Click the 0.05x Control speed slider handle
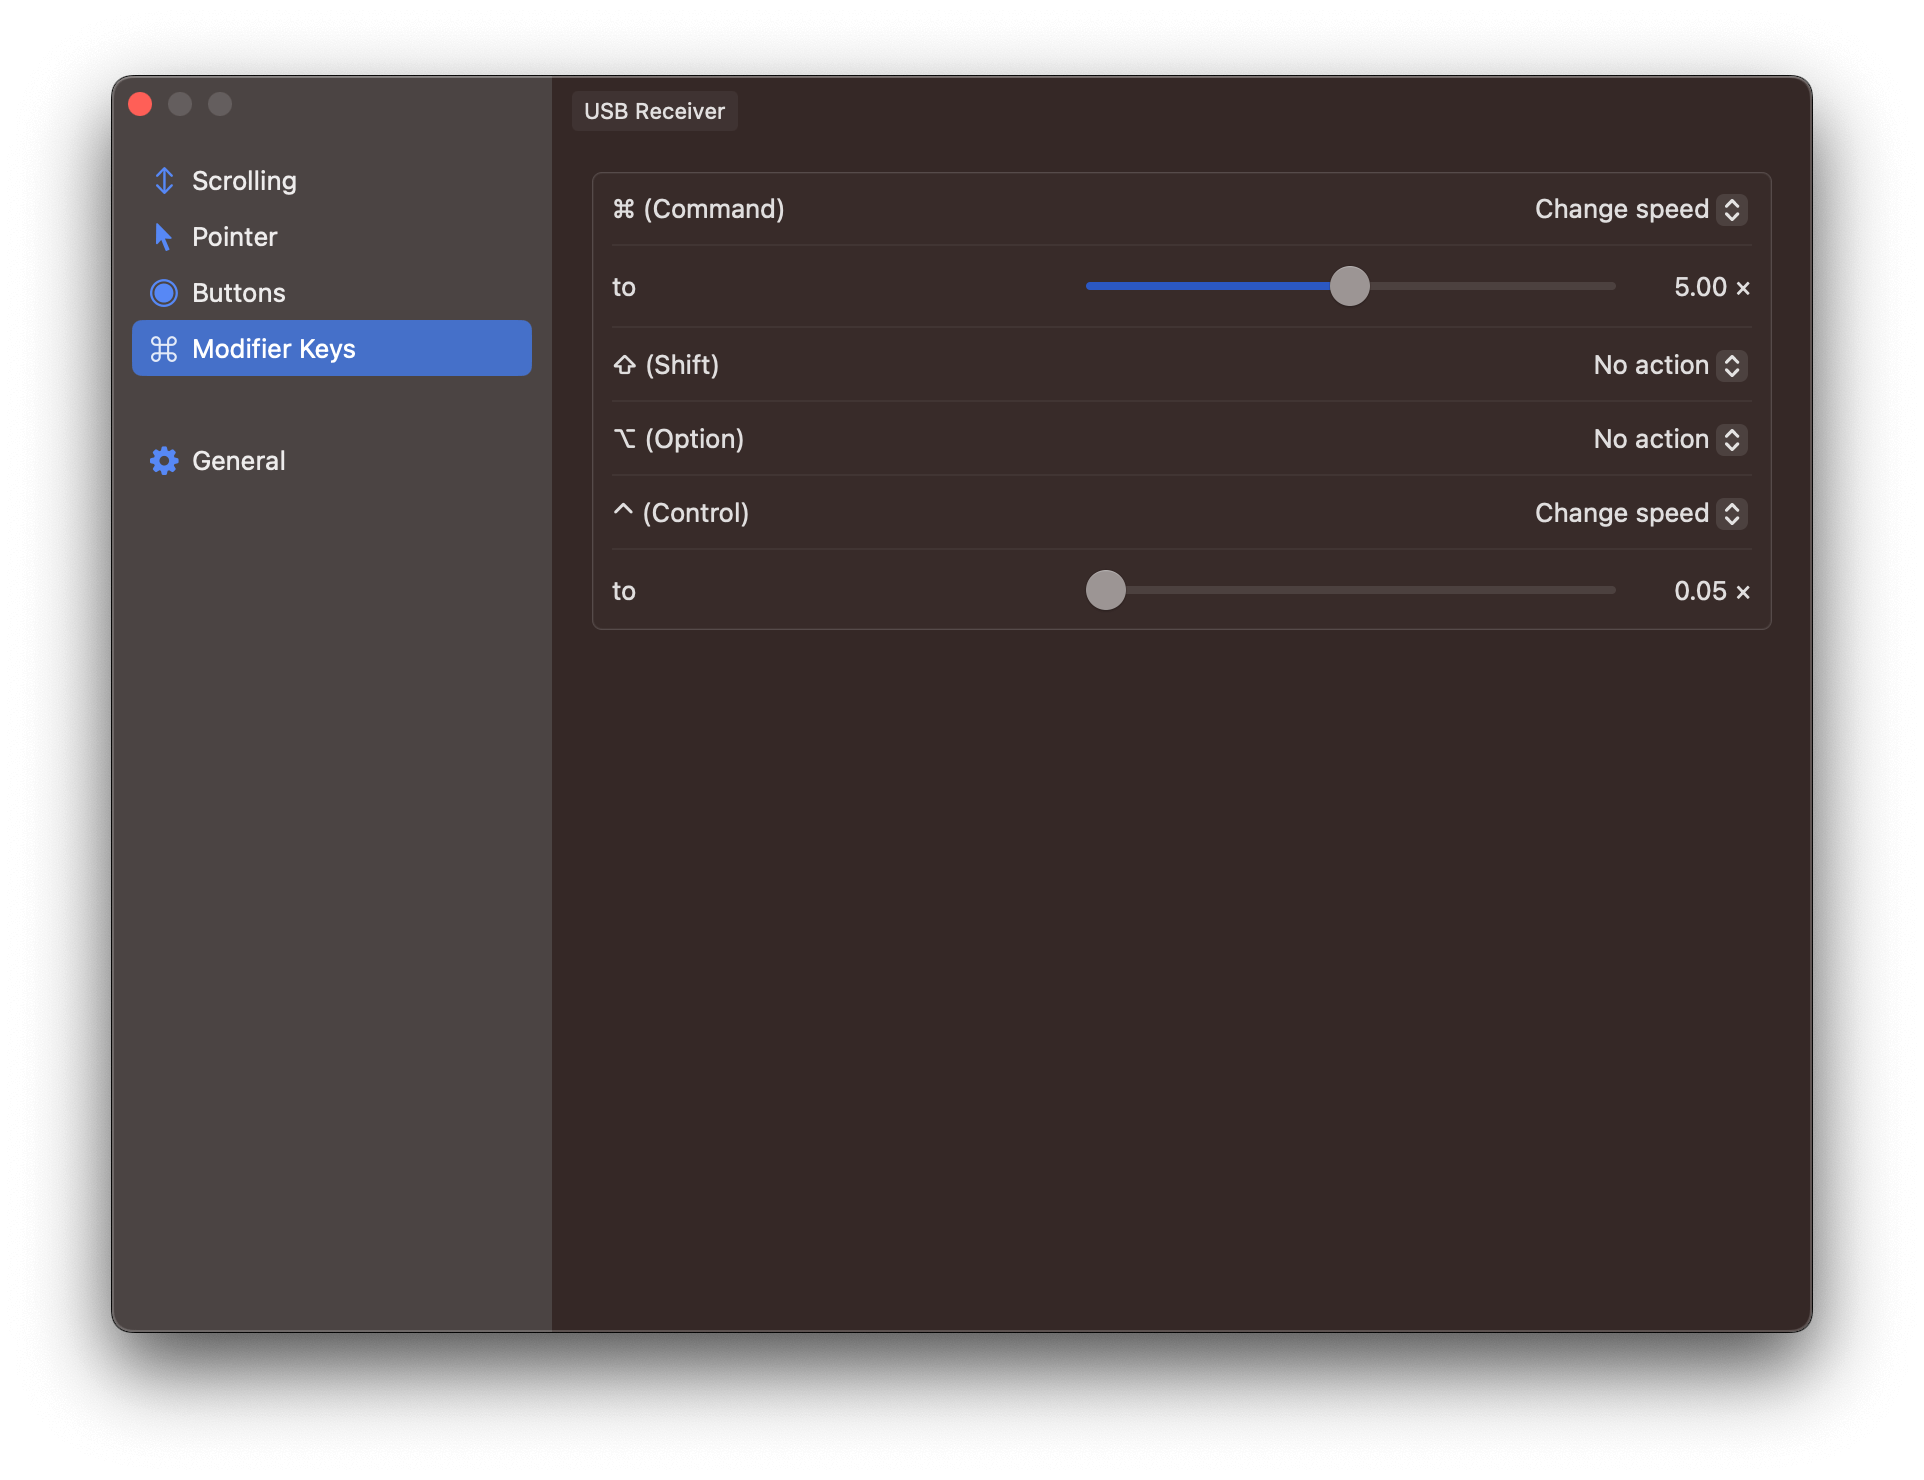 click(x=1106, y=590)
